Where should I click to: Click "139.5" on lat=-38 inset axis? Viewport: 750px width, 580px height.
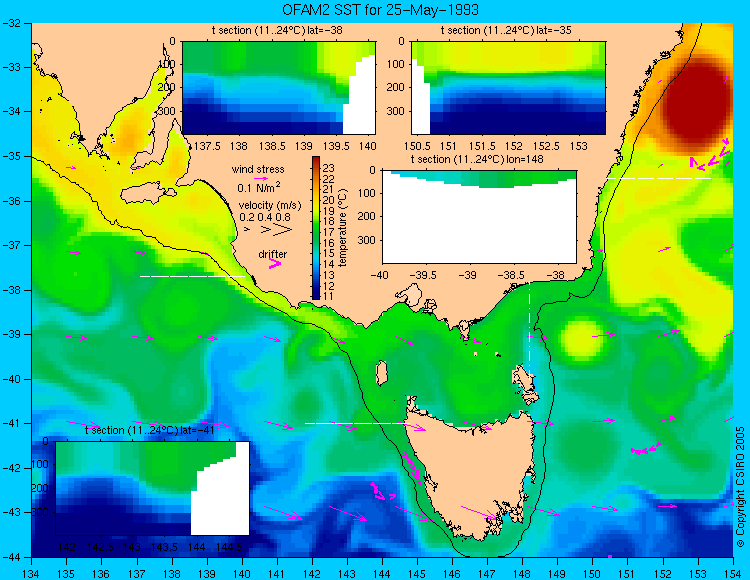pos(336,145)
